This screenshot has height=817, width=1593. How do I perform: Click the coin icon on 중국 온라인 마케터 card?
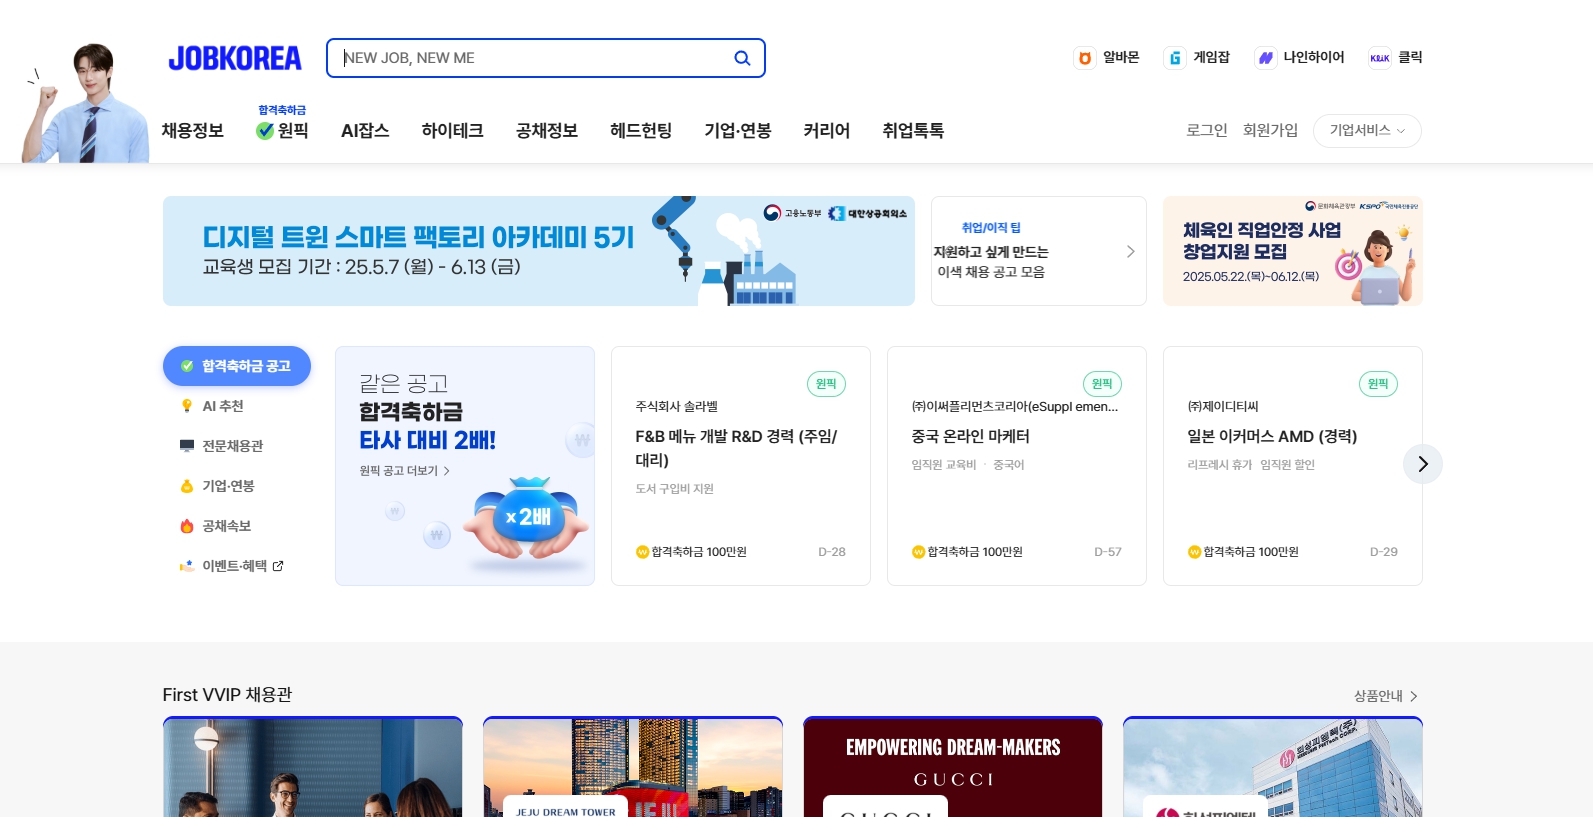919,552
